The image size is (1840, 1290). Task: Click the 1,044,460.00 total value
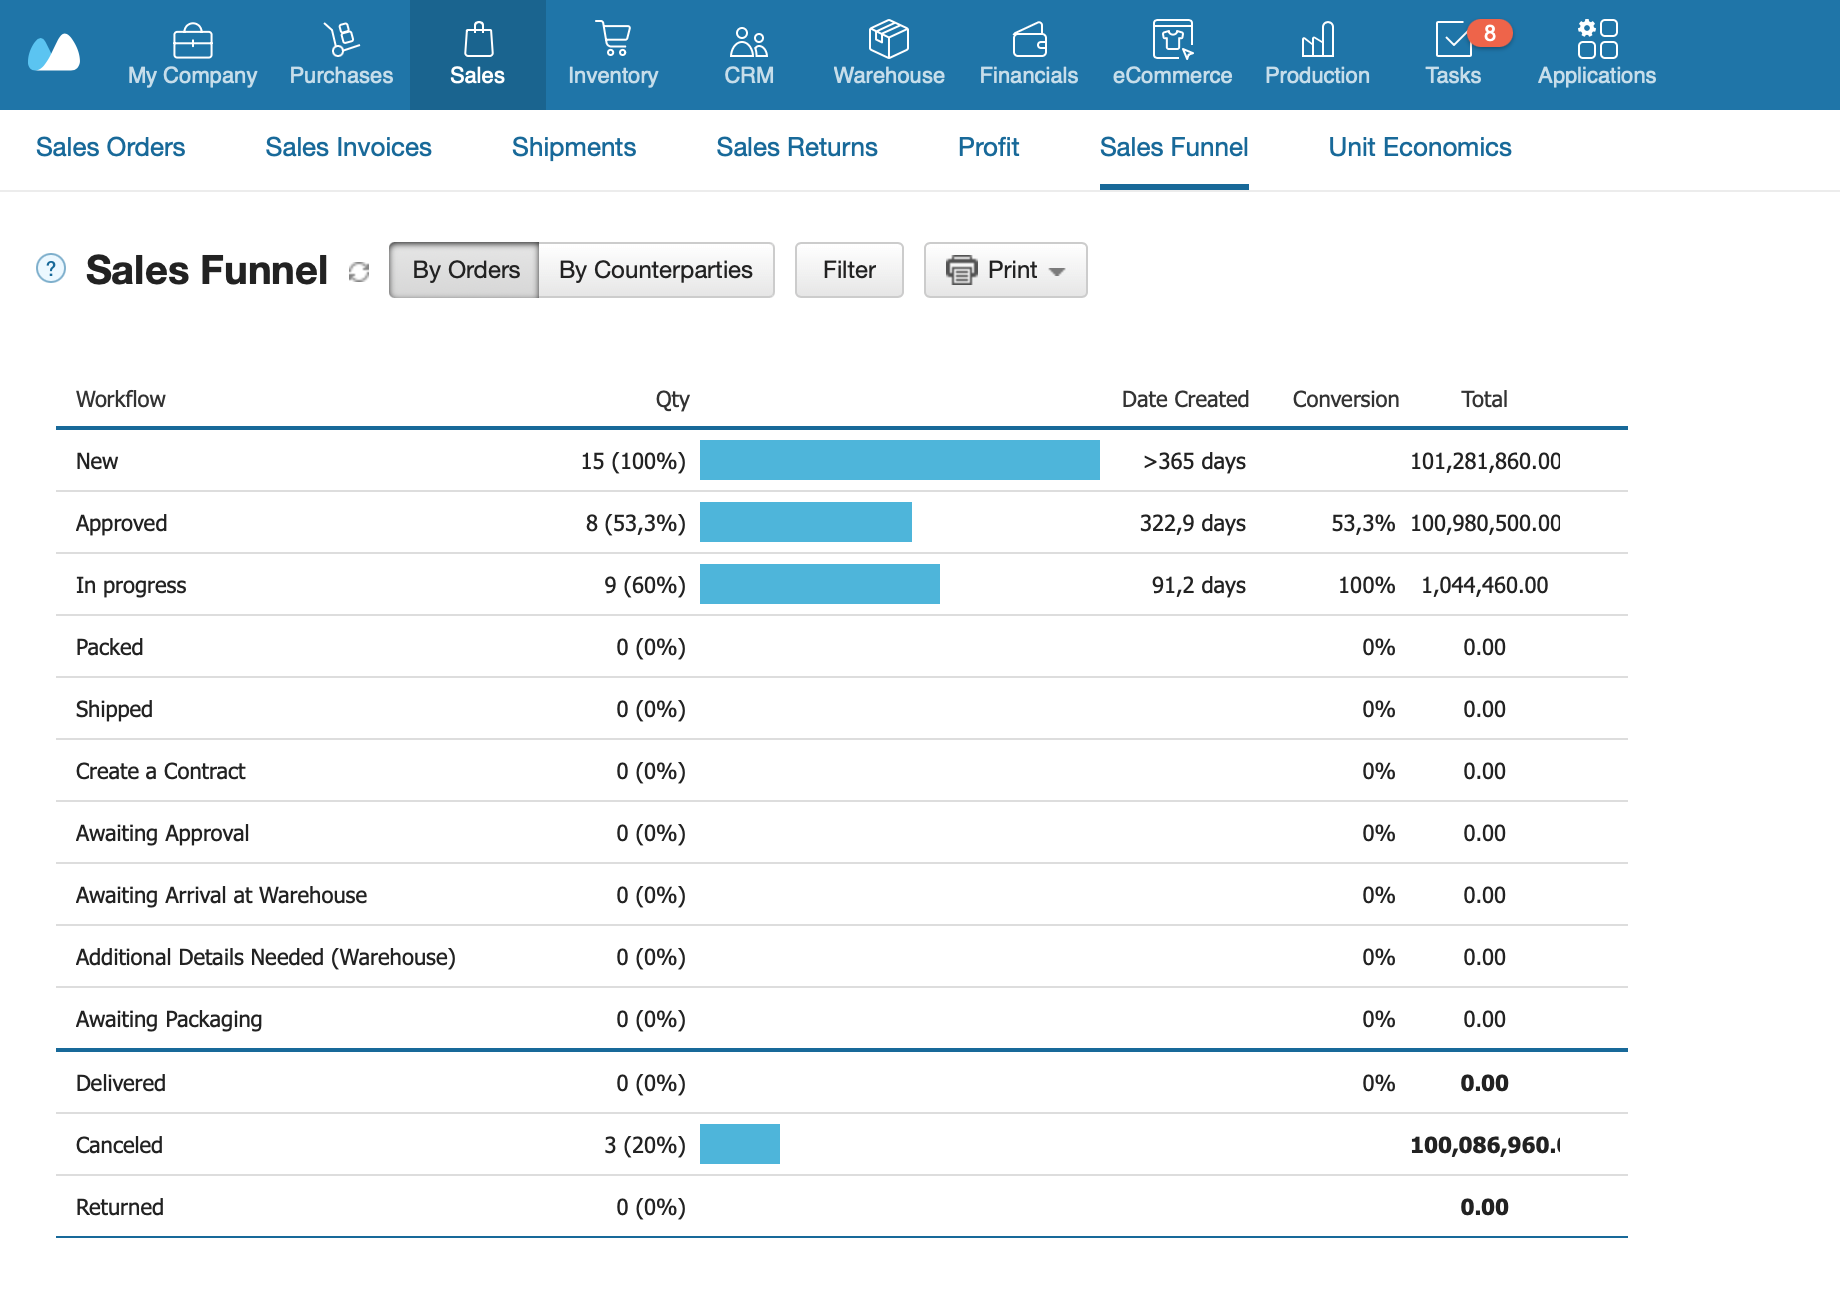(1485, 585)
